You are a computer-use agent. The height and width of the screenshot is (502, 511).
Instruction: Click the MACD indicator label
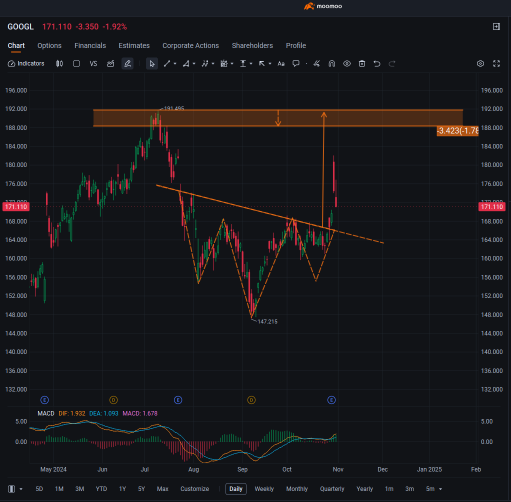(x=46, y=414)
